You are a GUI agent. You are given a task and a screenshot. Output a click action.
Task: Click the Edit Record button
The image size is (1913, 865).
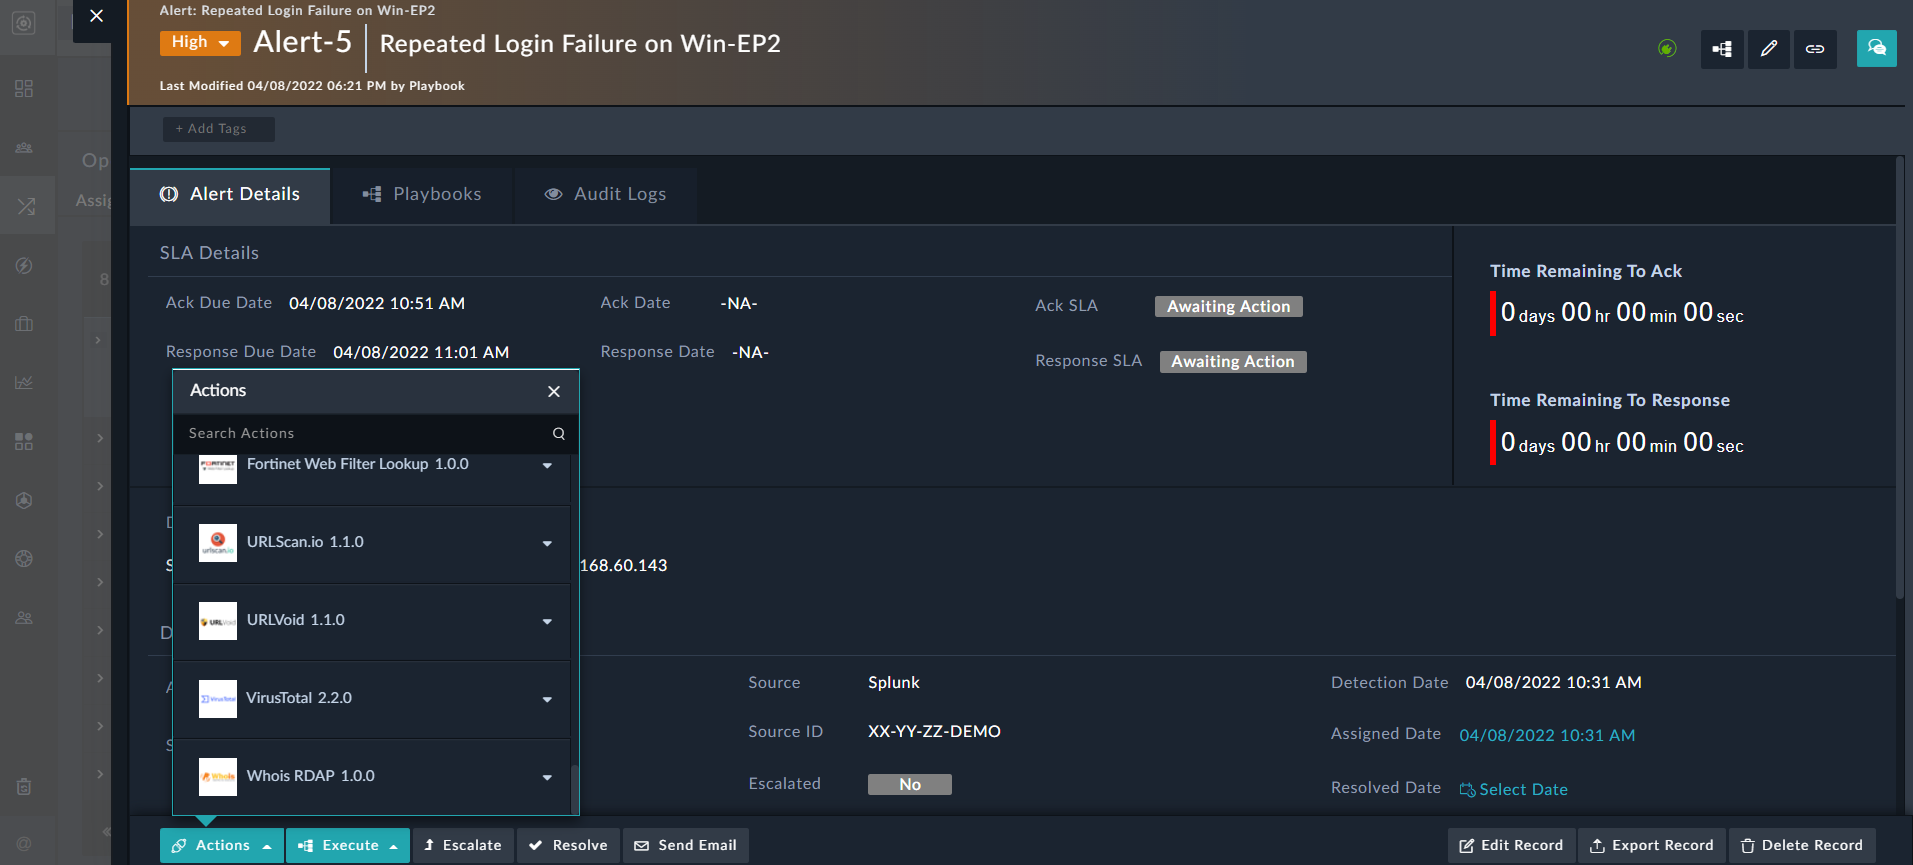[x=1511, y=845]
